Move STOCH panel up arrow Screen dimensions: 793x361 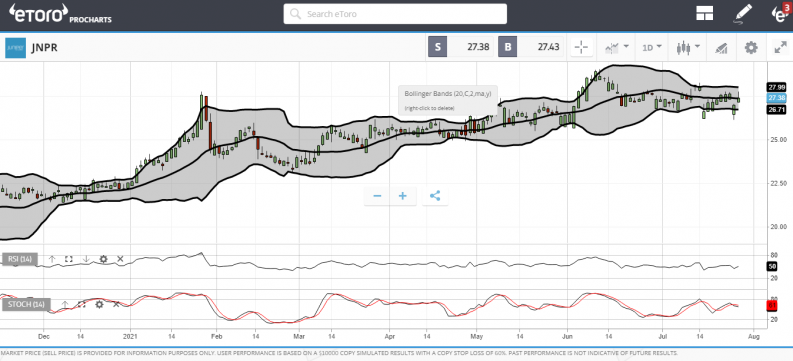click(x=65, y=304)
